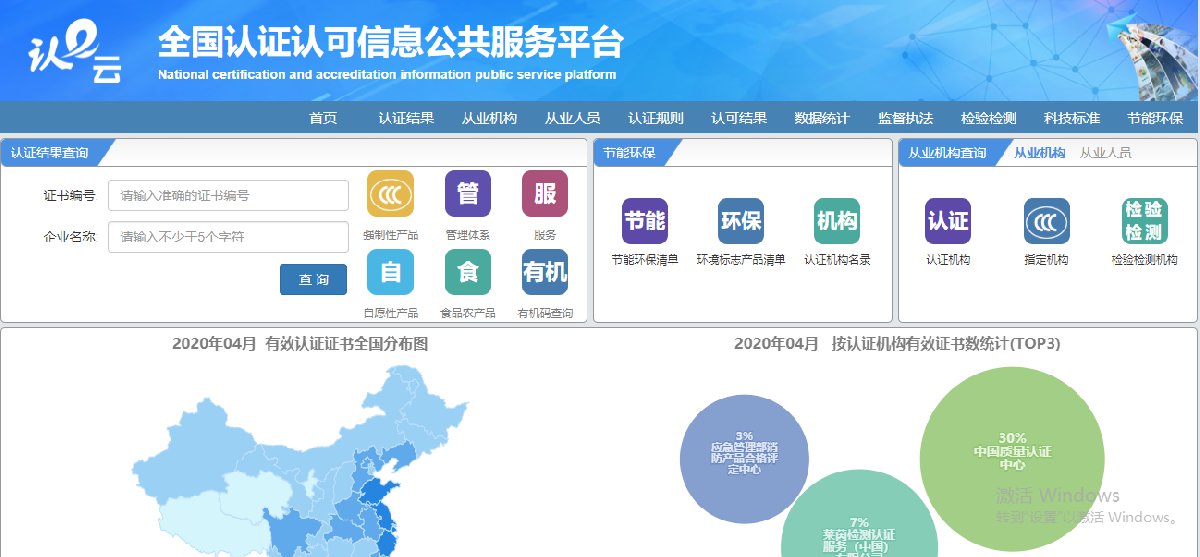Screen dimensions: 1200x557
Task: Go to 首页 in the navigation bar
Action: [x=323, y=118]
